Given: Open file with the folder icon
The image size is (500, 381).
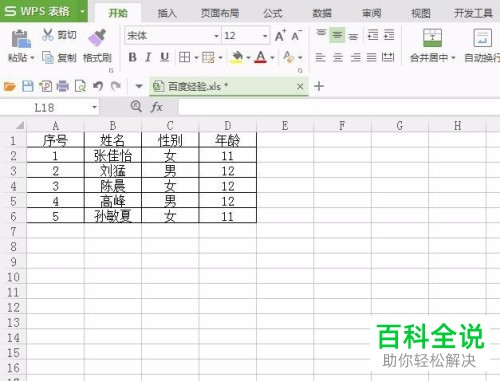Looking at the screenshot, I should (x=10, y=87).
